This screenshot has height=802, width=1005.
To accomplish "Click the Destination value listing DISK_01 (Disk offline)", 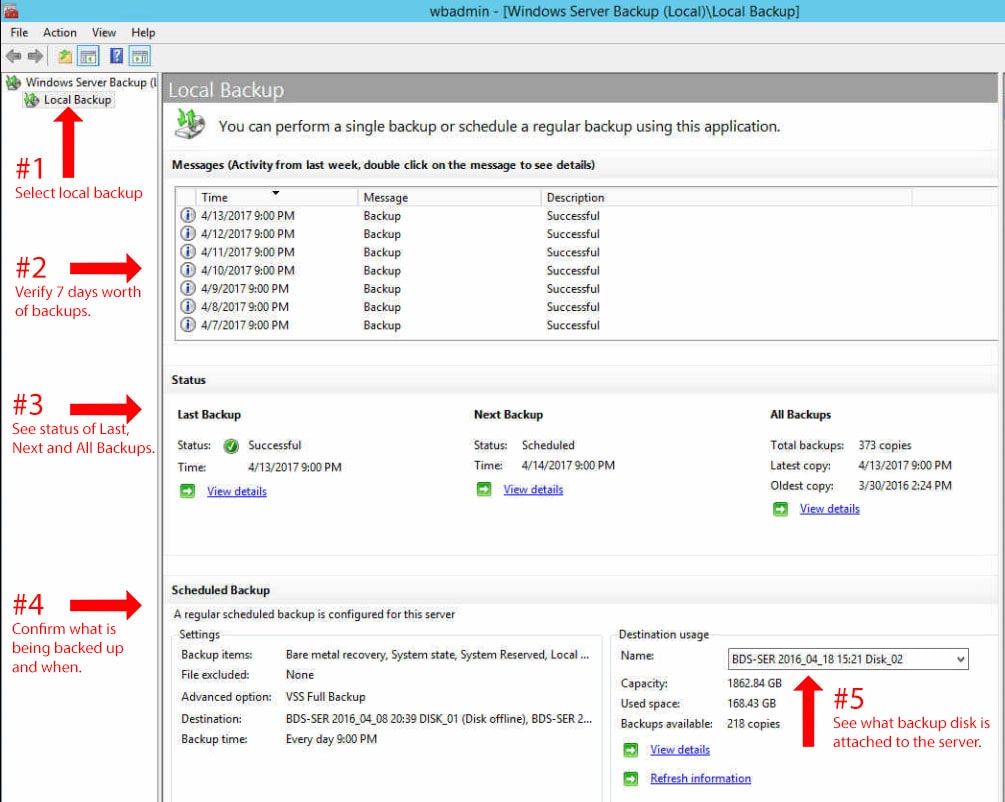I will (x=438, y=719).
